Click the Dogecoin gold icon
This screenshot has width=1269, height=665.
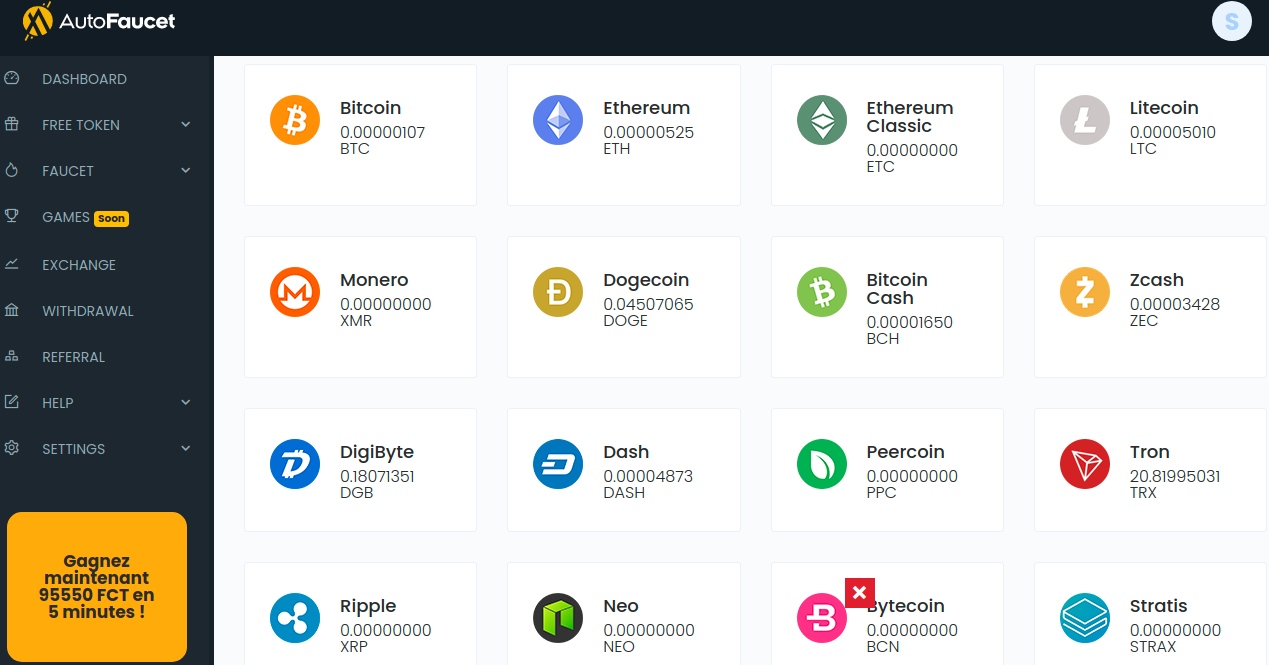tap(558, 293)
